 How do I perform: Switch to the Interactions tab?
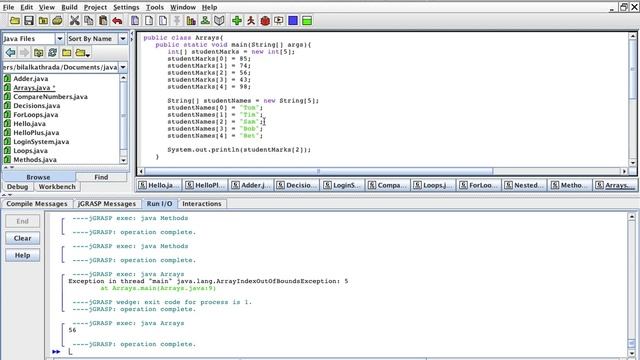click(202, 204)
